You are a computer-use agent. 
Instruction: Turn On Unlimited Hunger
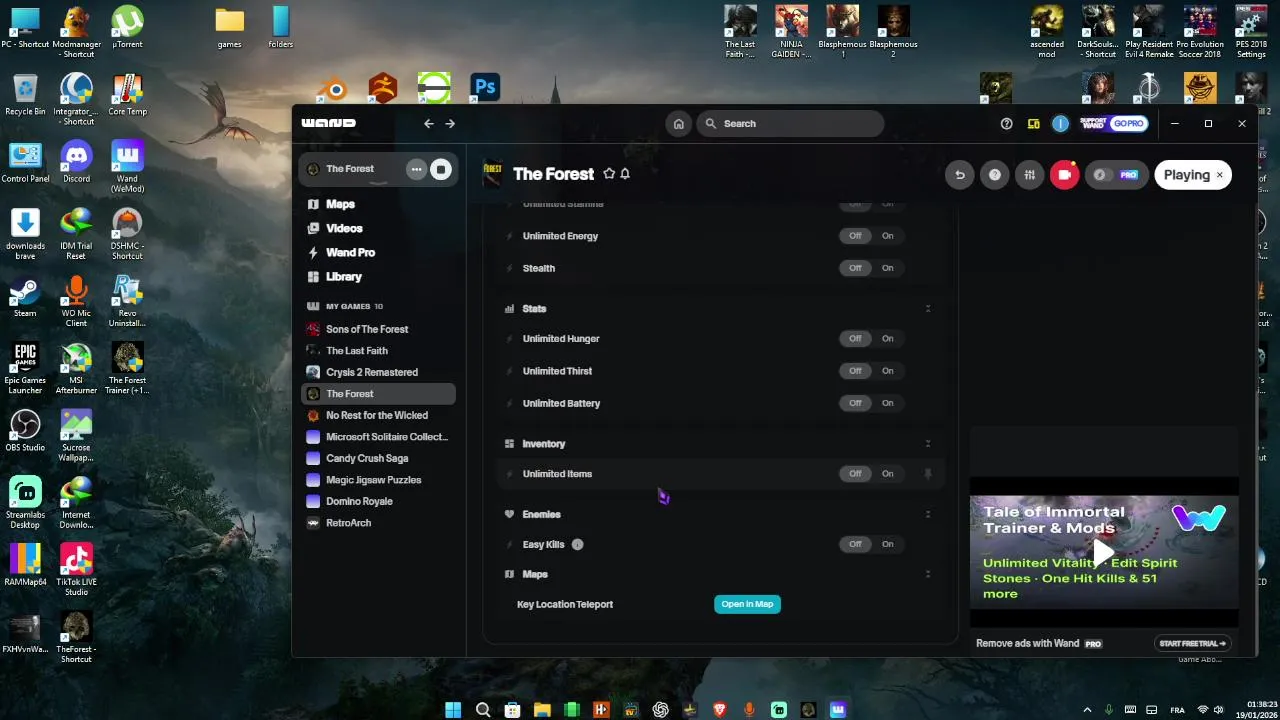(888, 339)
